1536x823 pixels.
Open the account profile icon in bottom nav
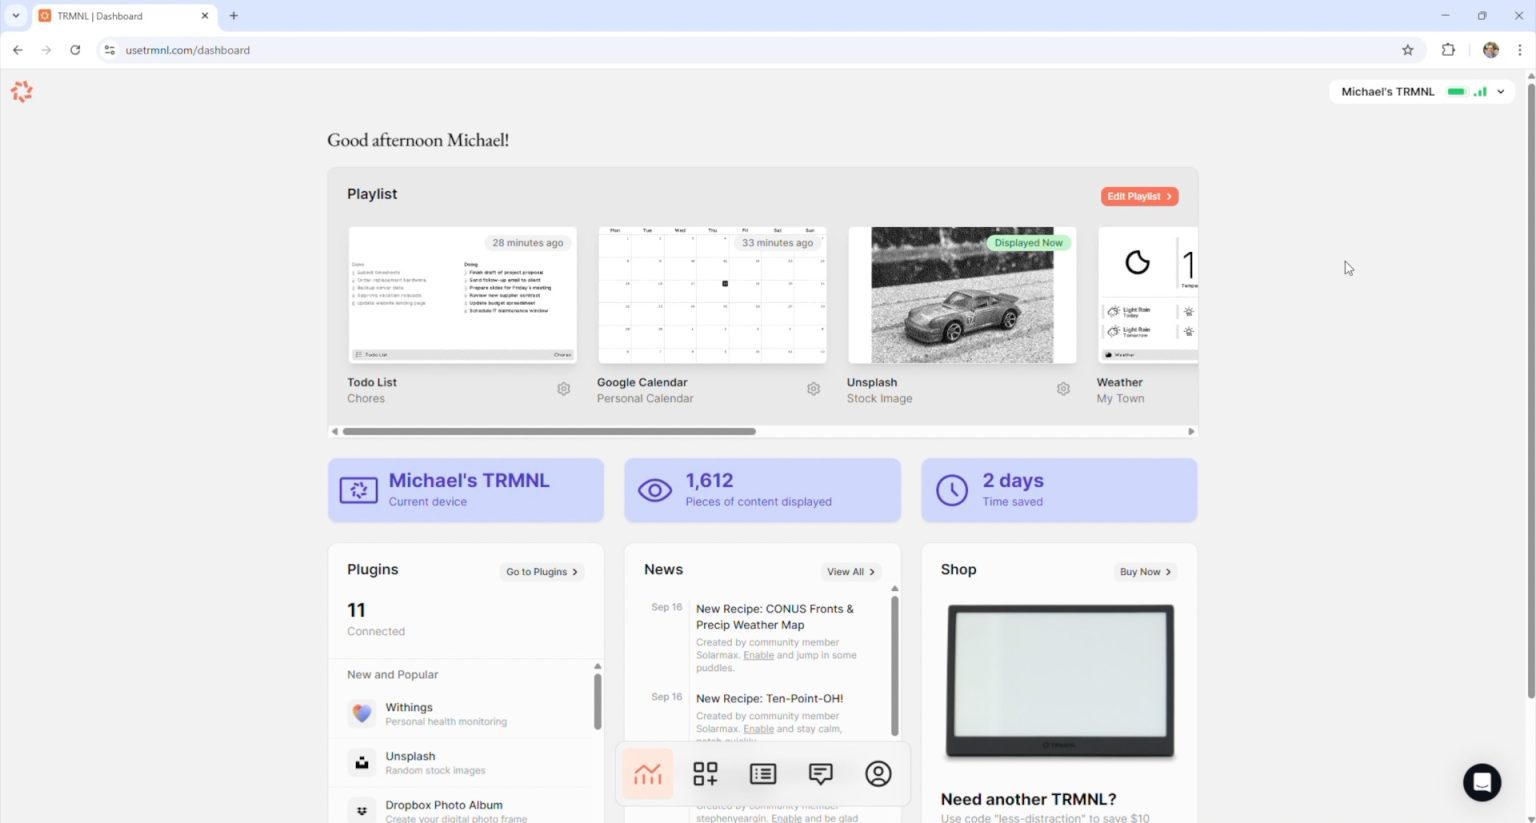tap(878, 774)
